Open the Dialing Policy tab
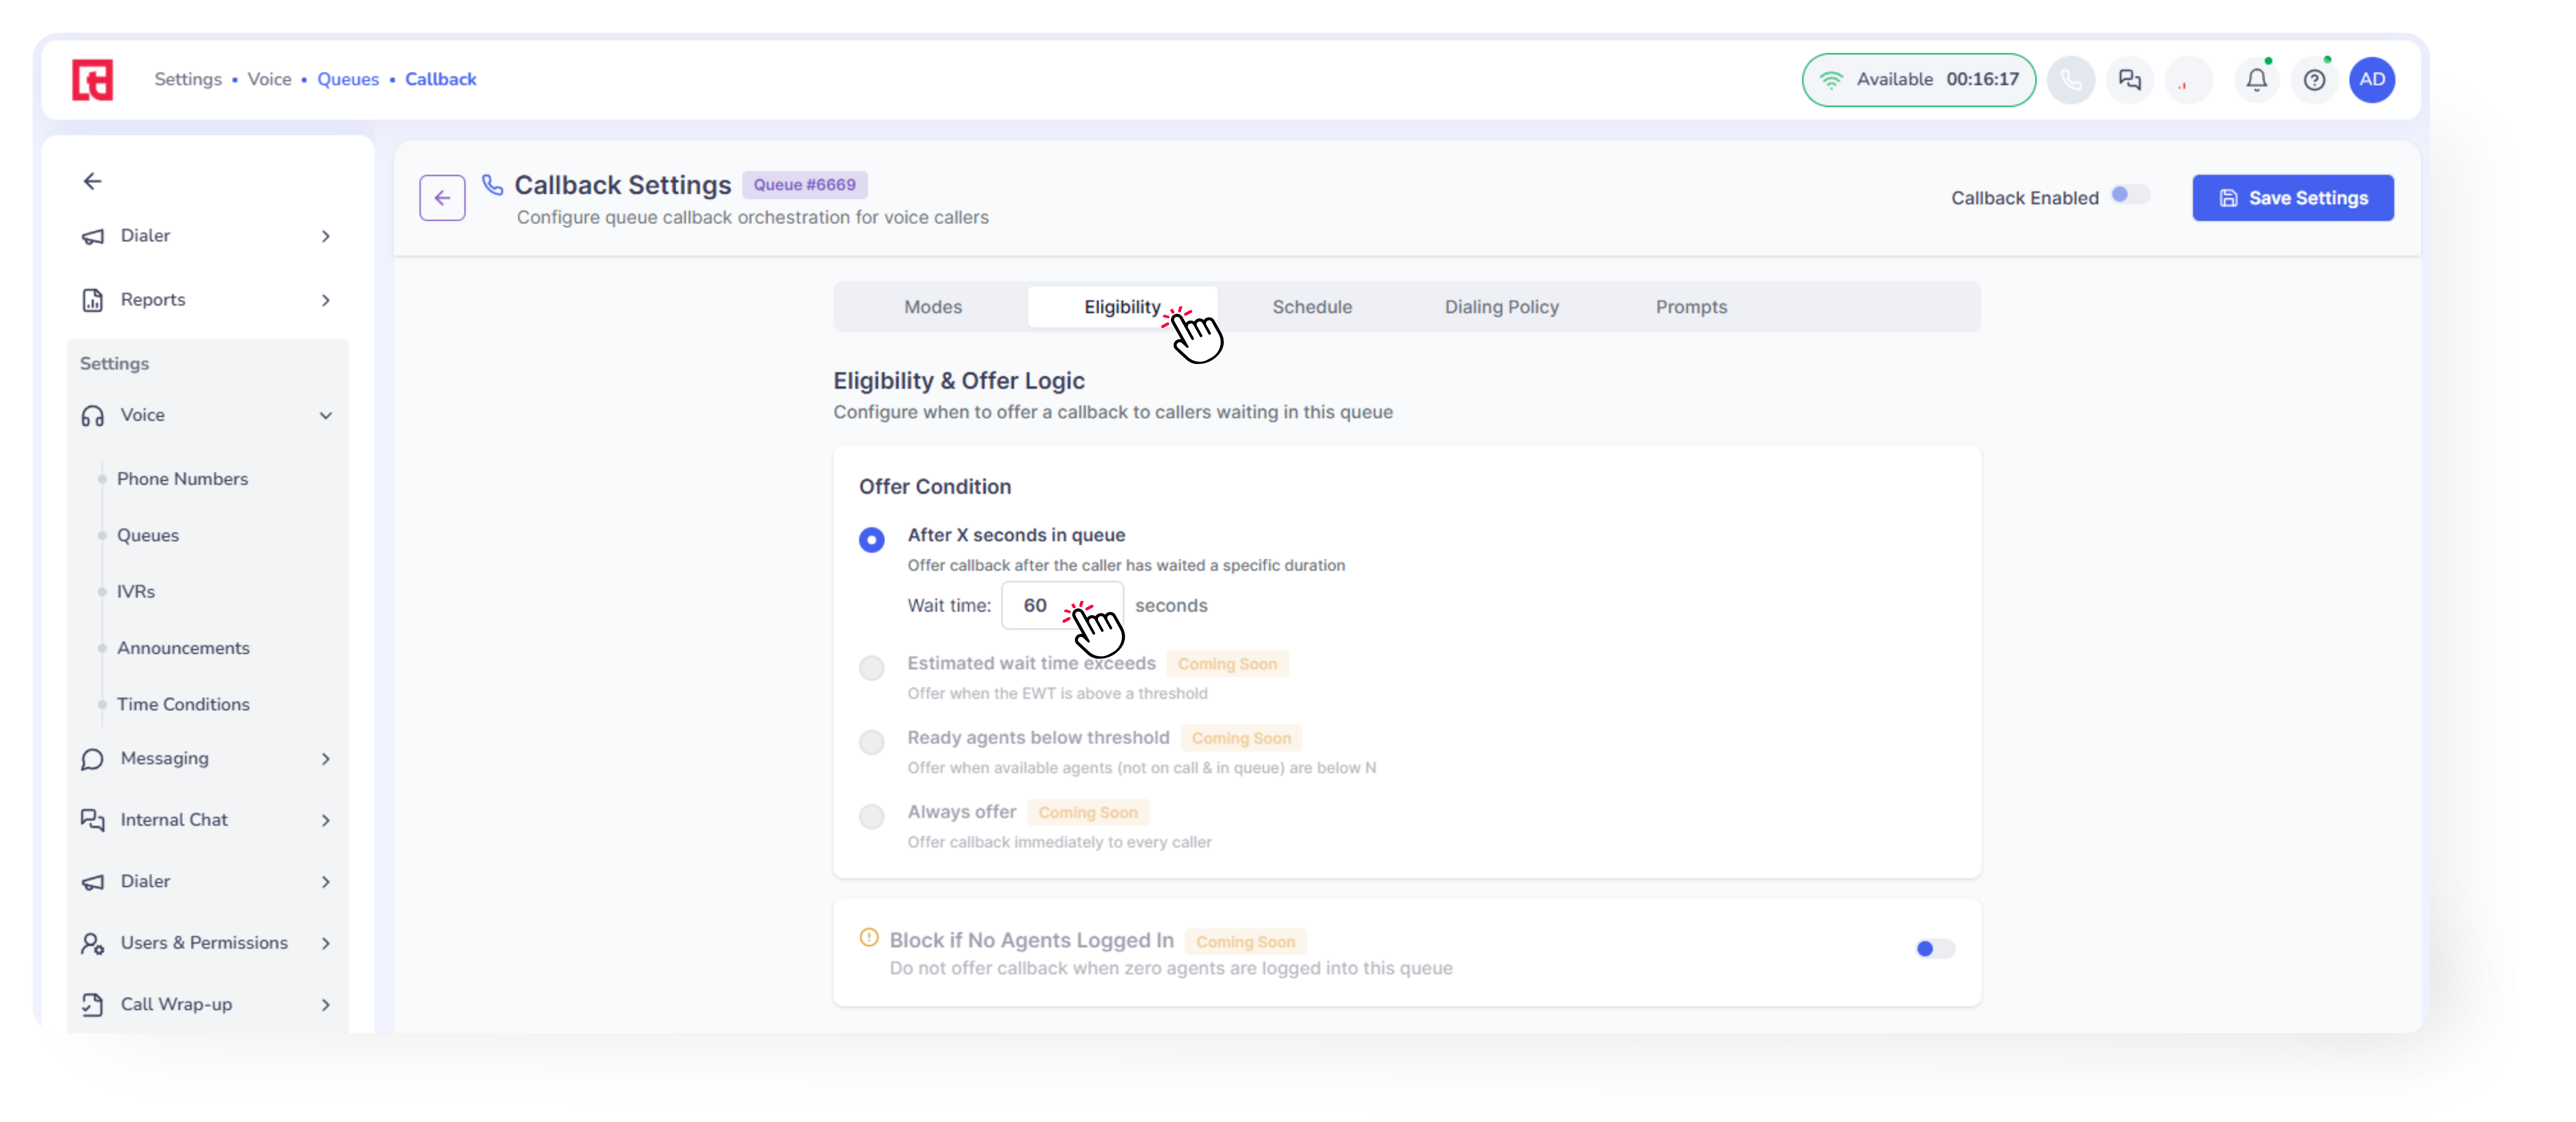The width and height of the screenshot is (2576, 1122). click(x=1501, y=307)
